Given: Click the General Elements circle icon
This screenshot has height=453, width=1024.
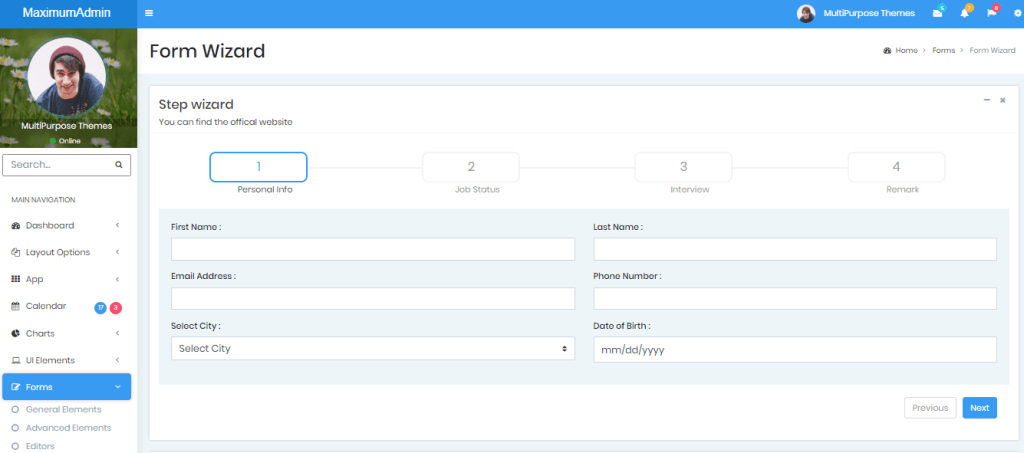Looking at the screenshot, I should point(15,410).
